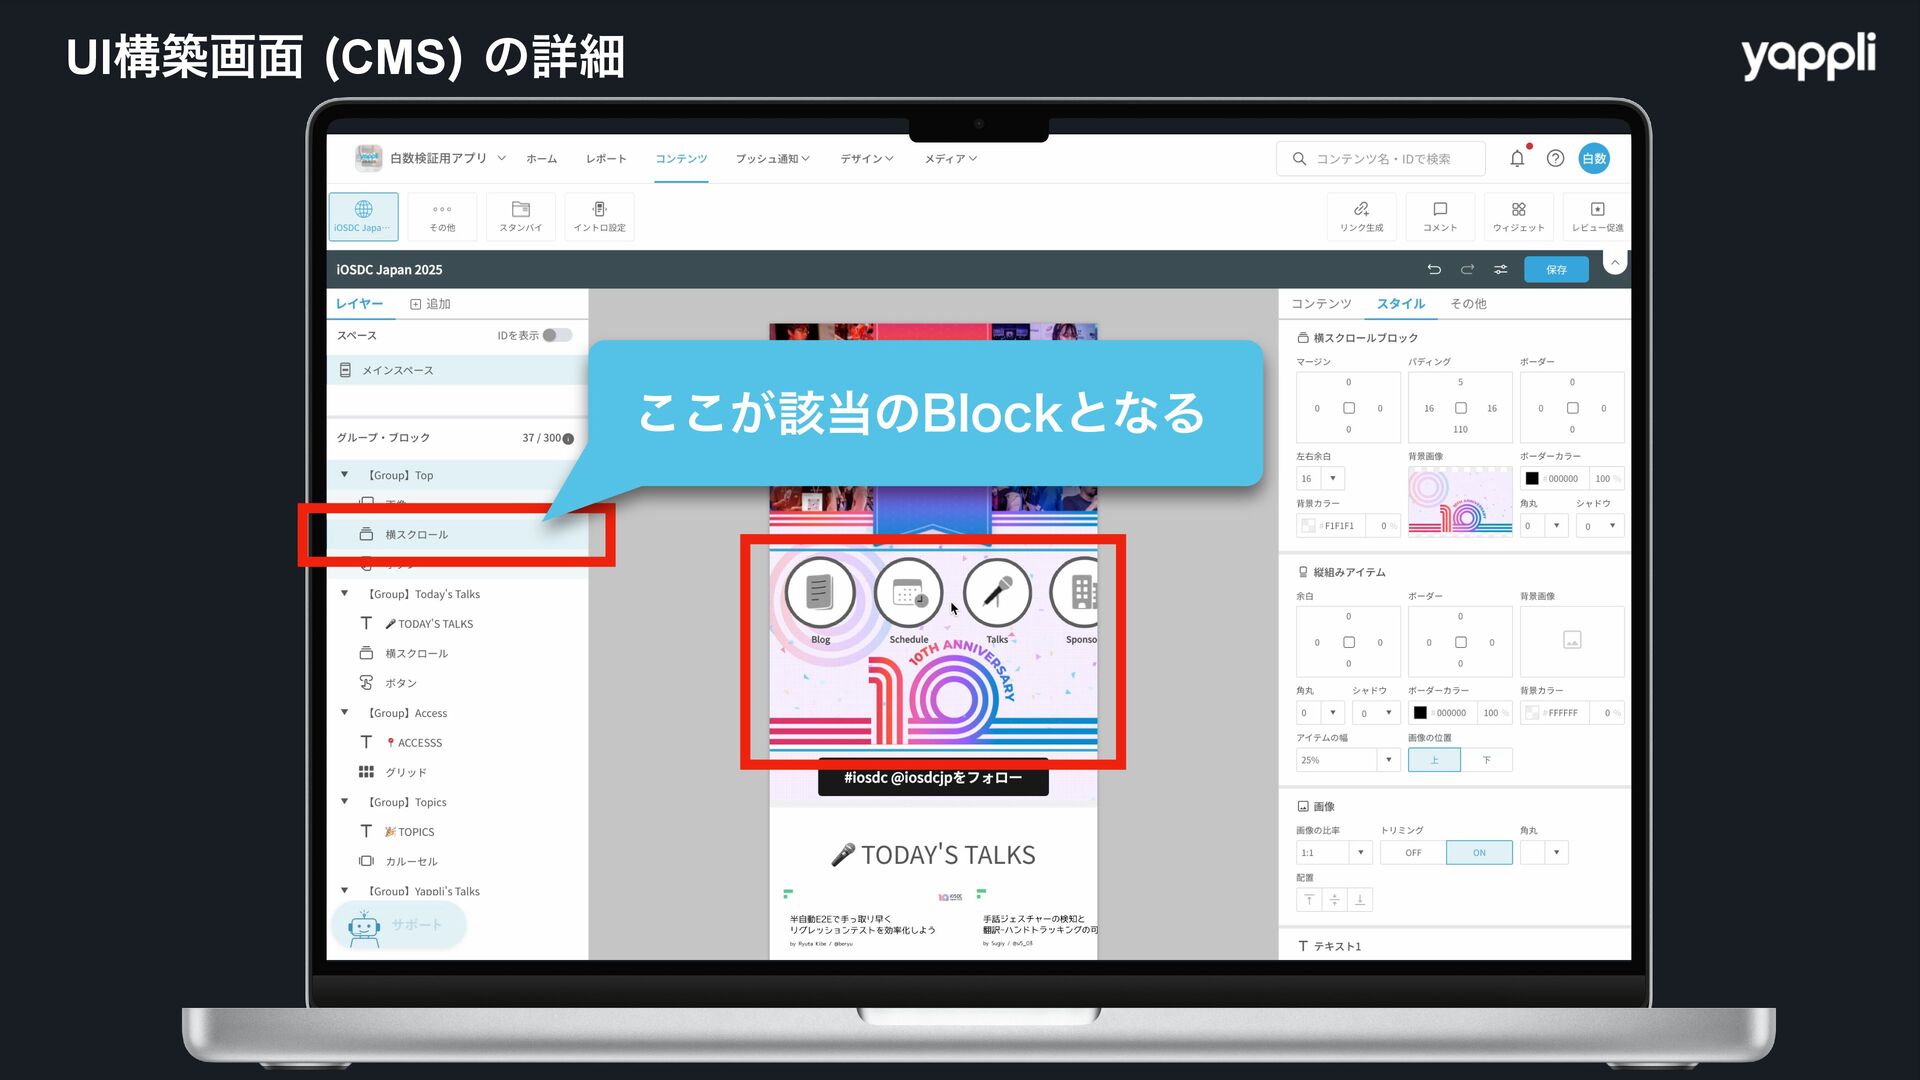1920x1080 pixels.
Task: Set 画像の位置 to 下
Action: 1486,760
